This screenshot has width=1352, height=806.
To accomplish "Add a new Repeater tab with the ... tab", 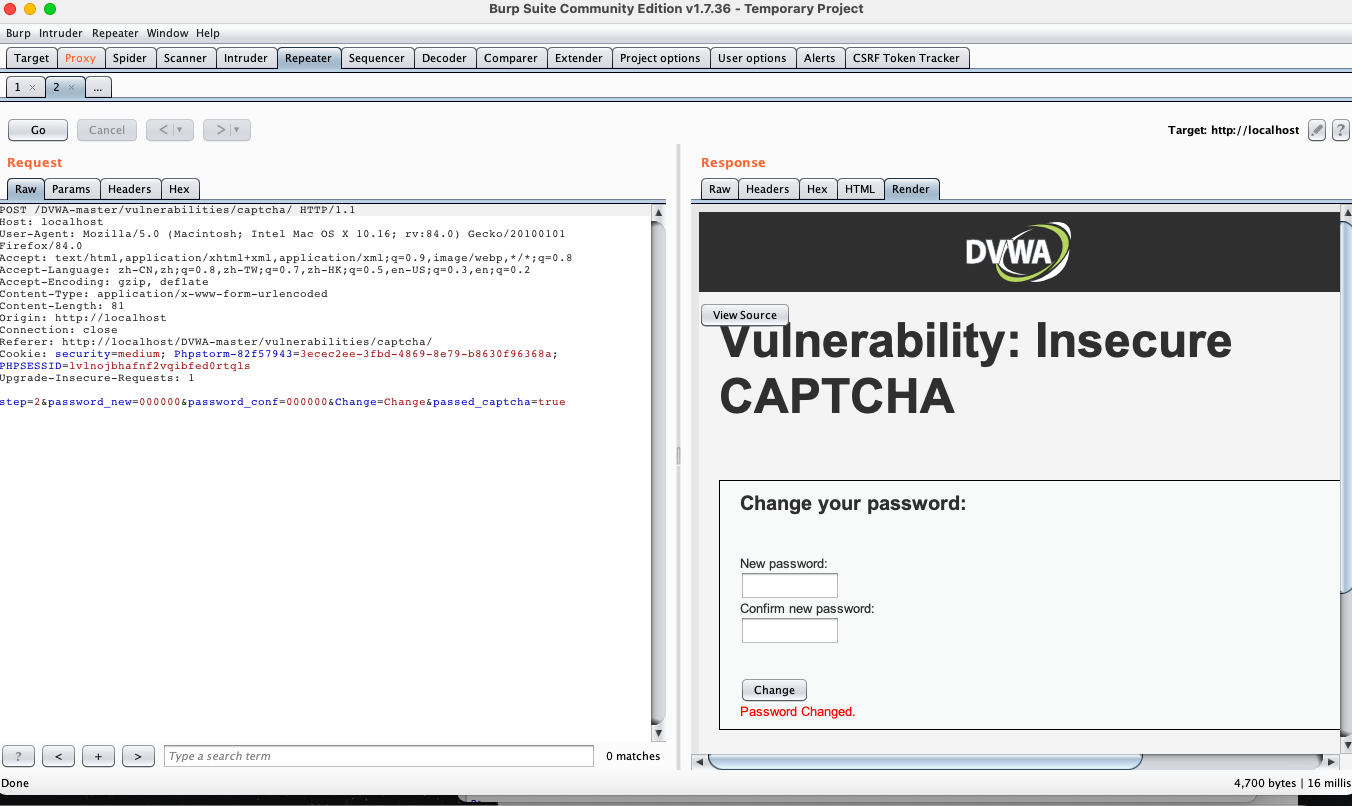I will 98,88.
